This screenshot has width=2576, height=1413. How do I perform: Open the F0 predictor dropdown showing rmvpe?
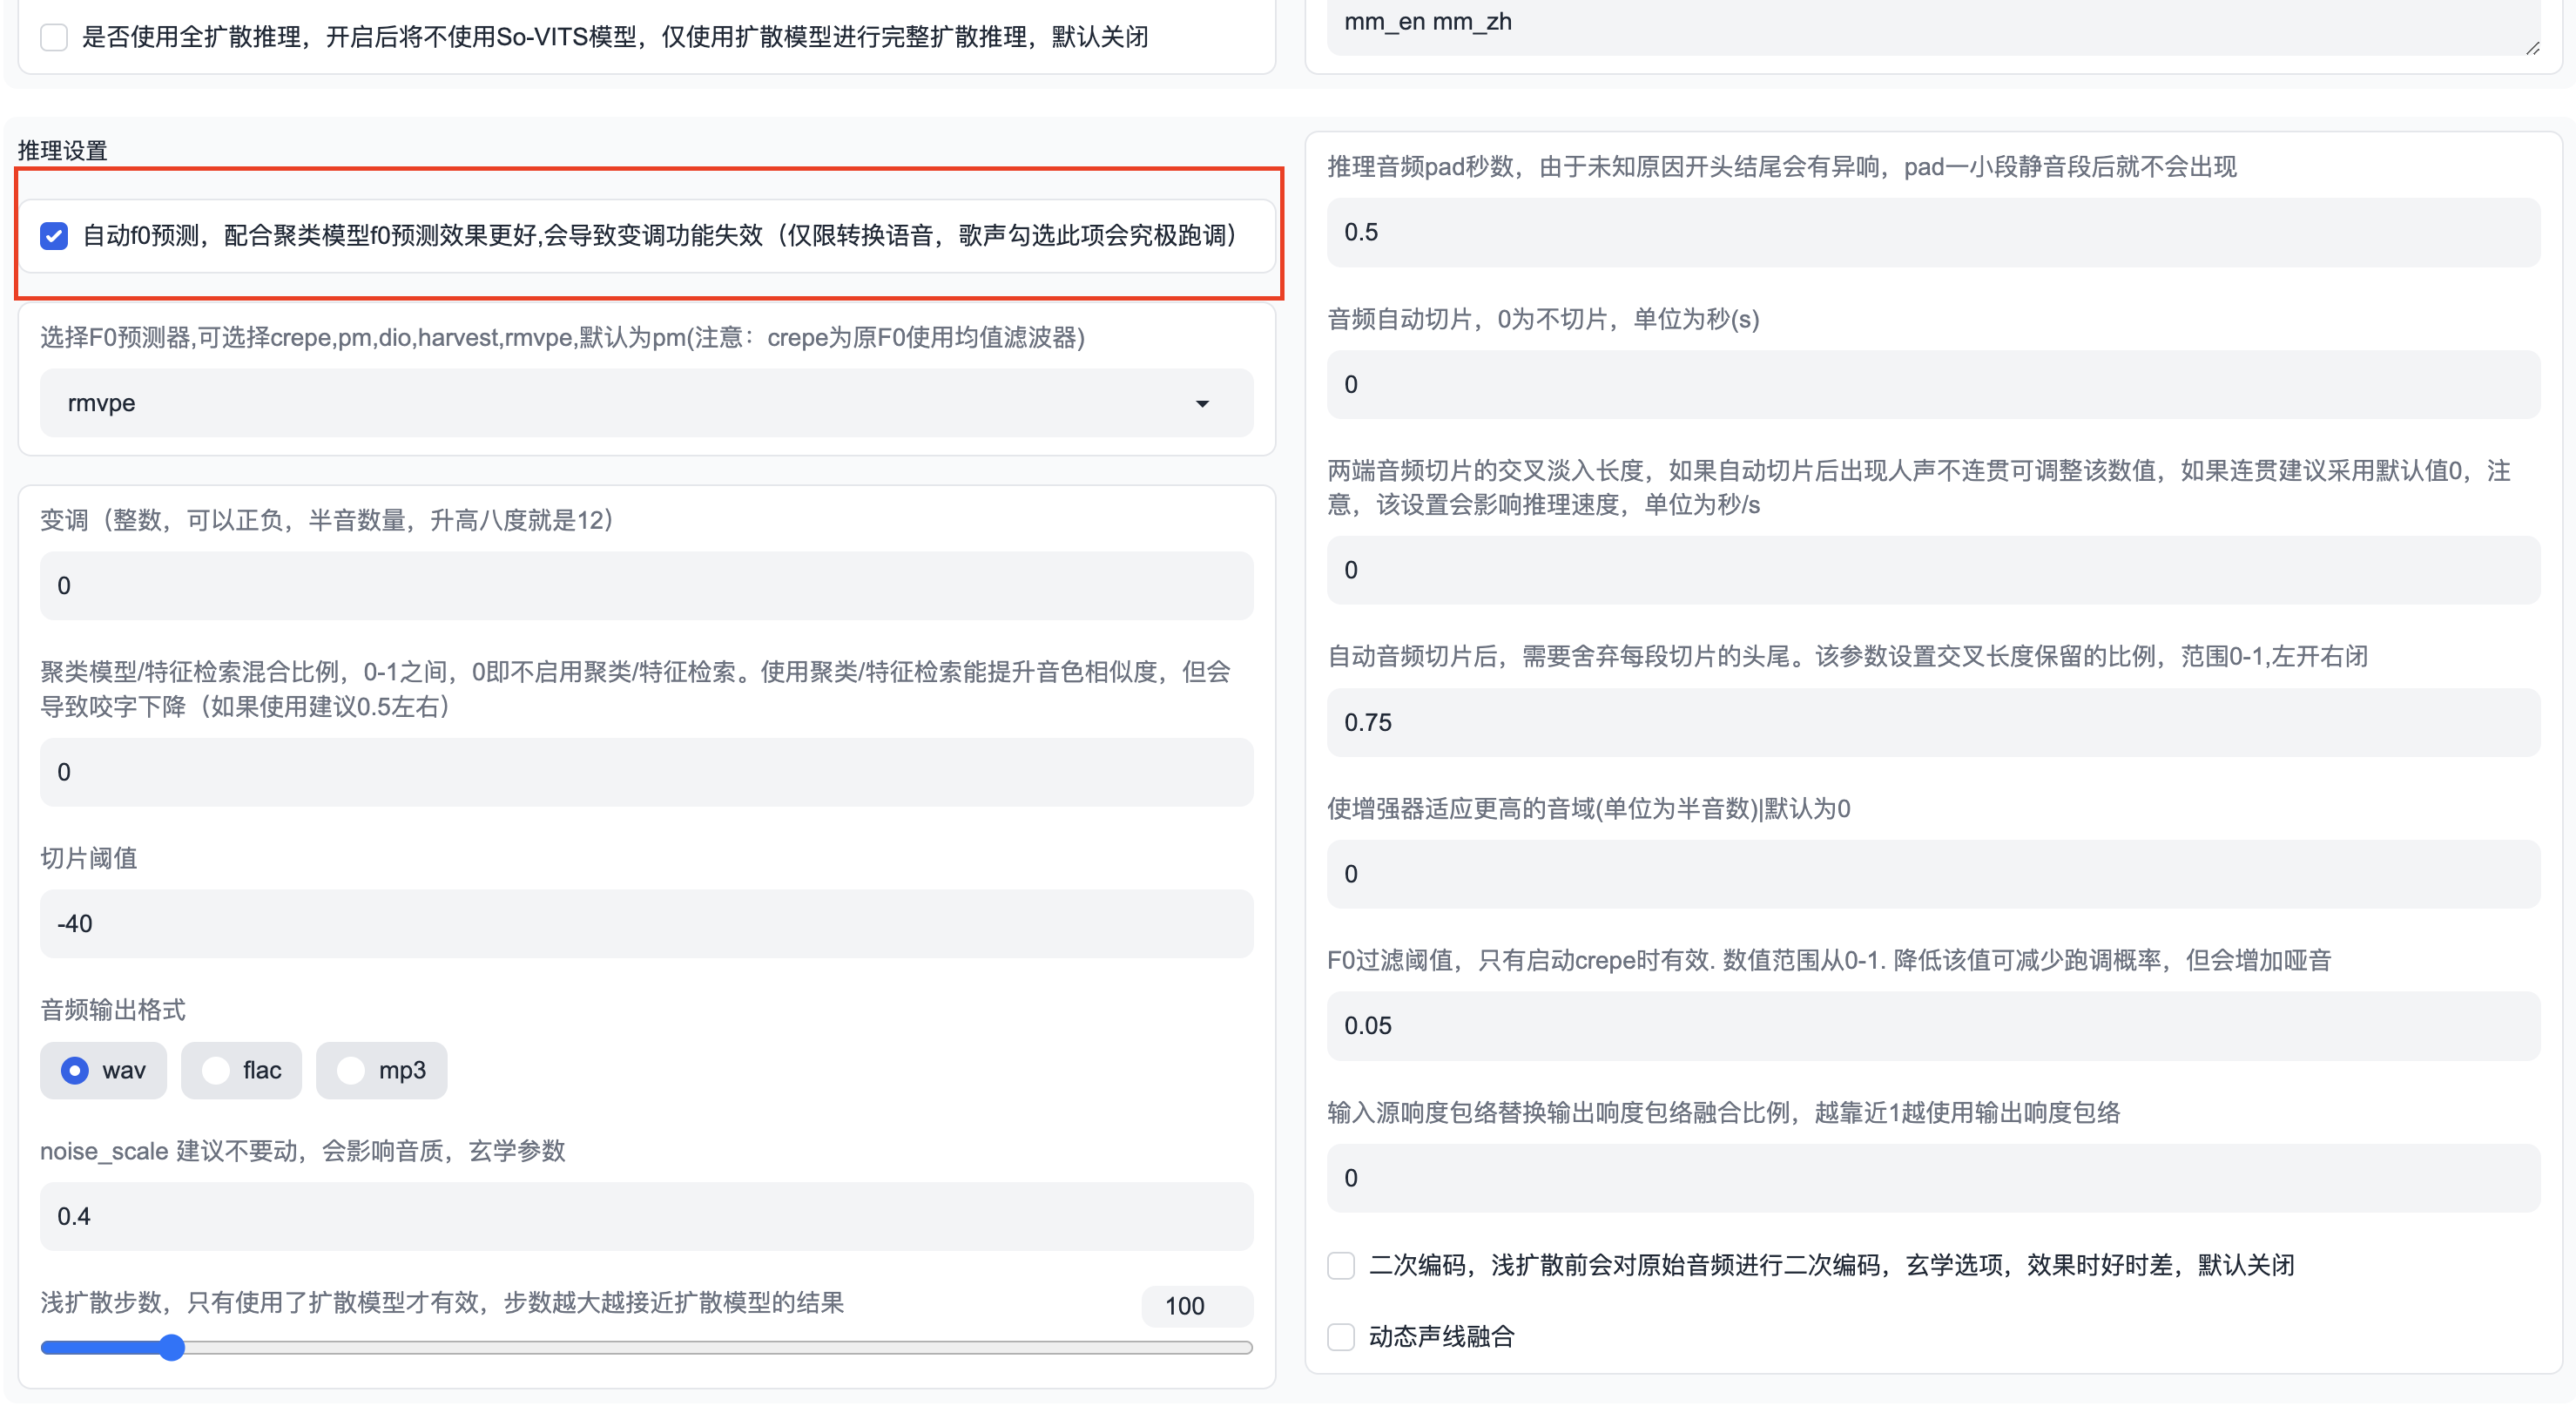pos(646,403)
